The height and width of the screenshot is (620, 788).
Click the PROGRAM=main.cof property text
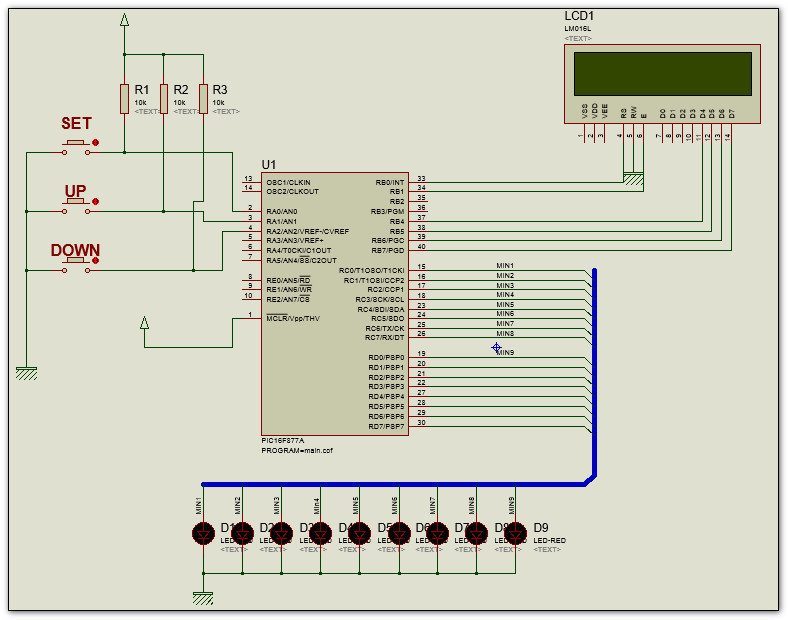pos(297,451)
